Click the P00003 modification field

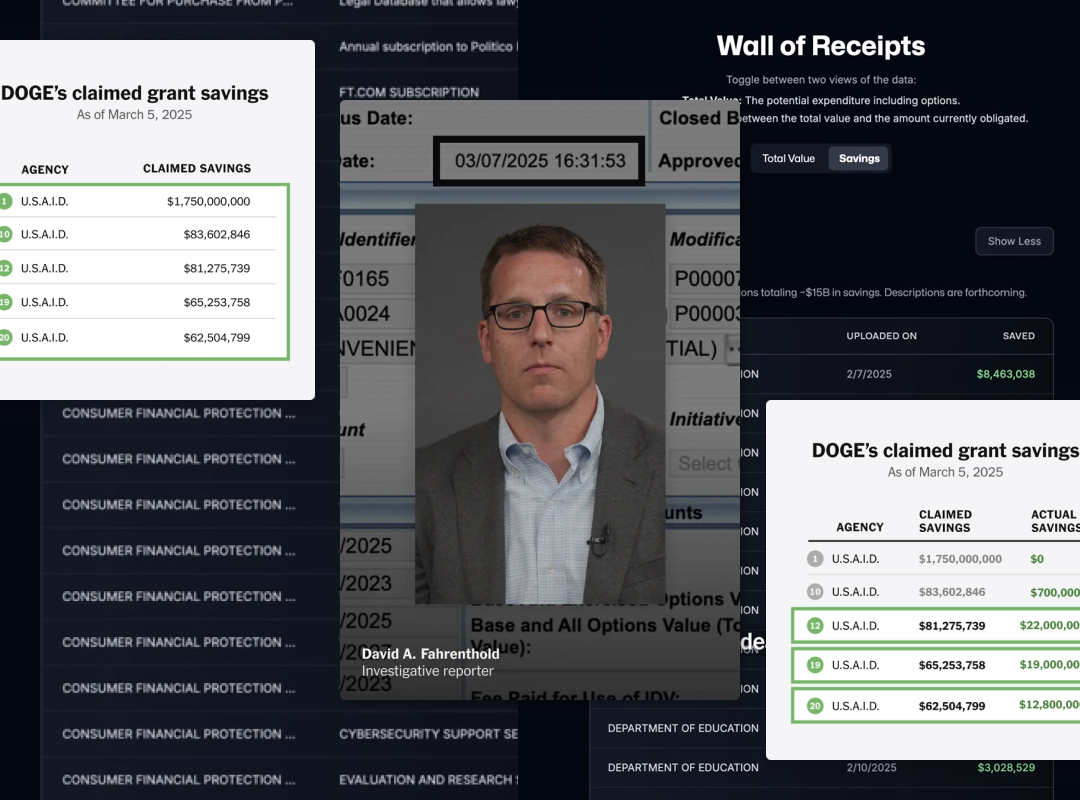[705, 314]
